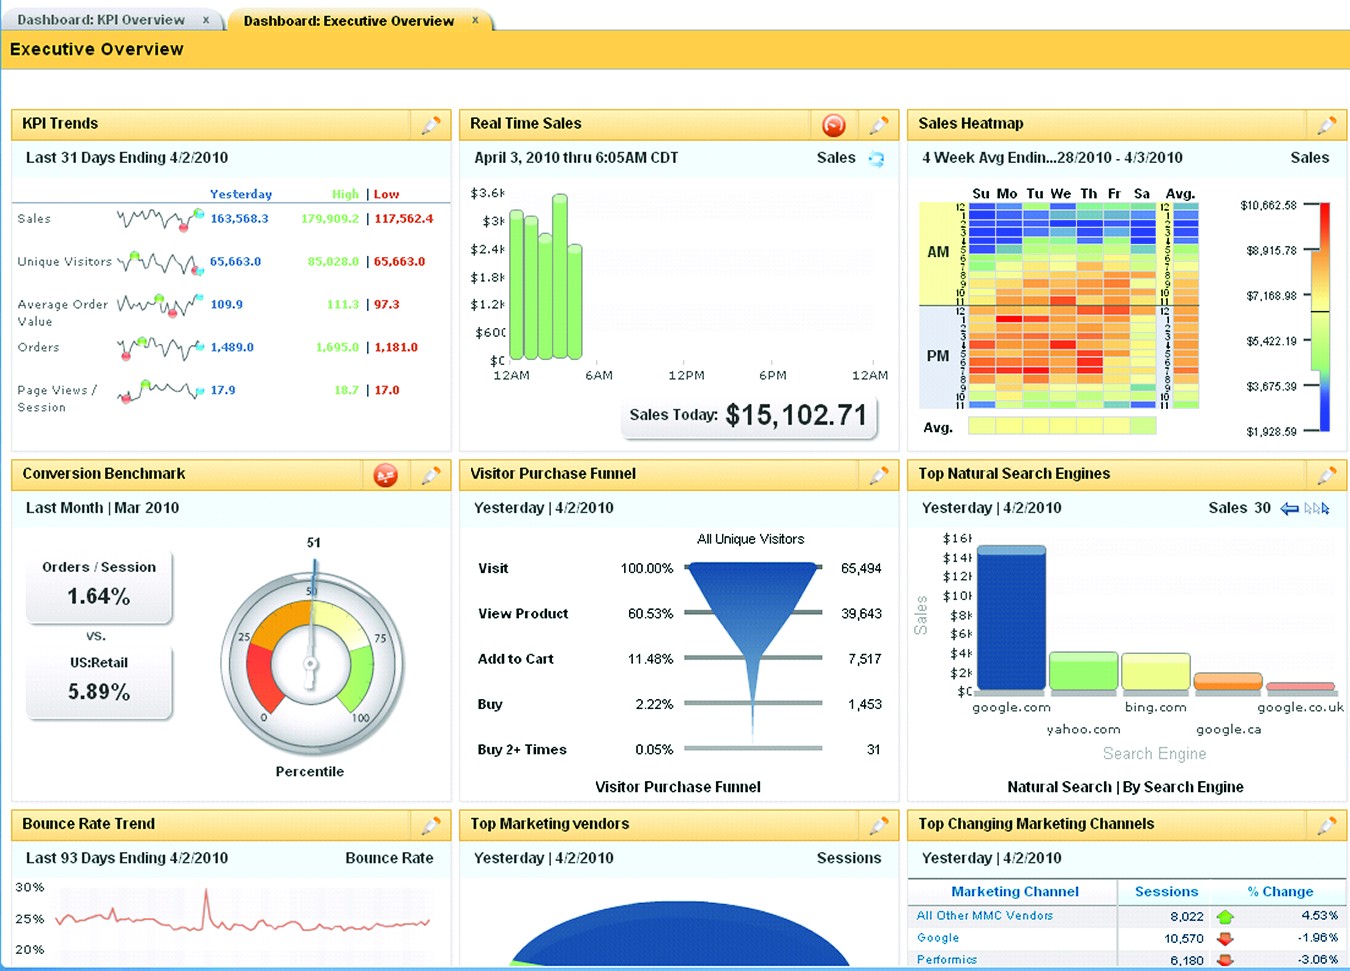Viewport: 1350px width, 971px height.
Task: Click red icon in Conversion Benchmark header
Action: 386,475
